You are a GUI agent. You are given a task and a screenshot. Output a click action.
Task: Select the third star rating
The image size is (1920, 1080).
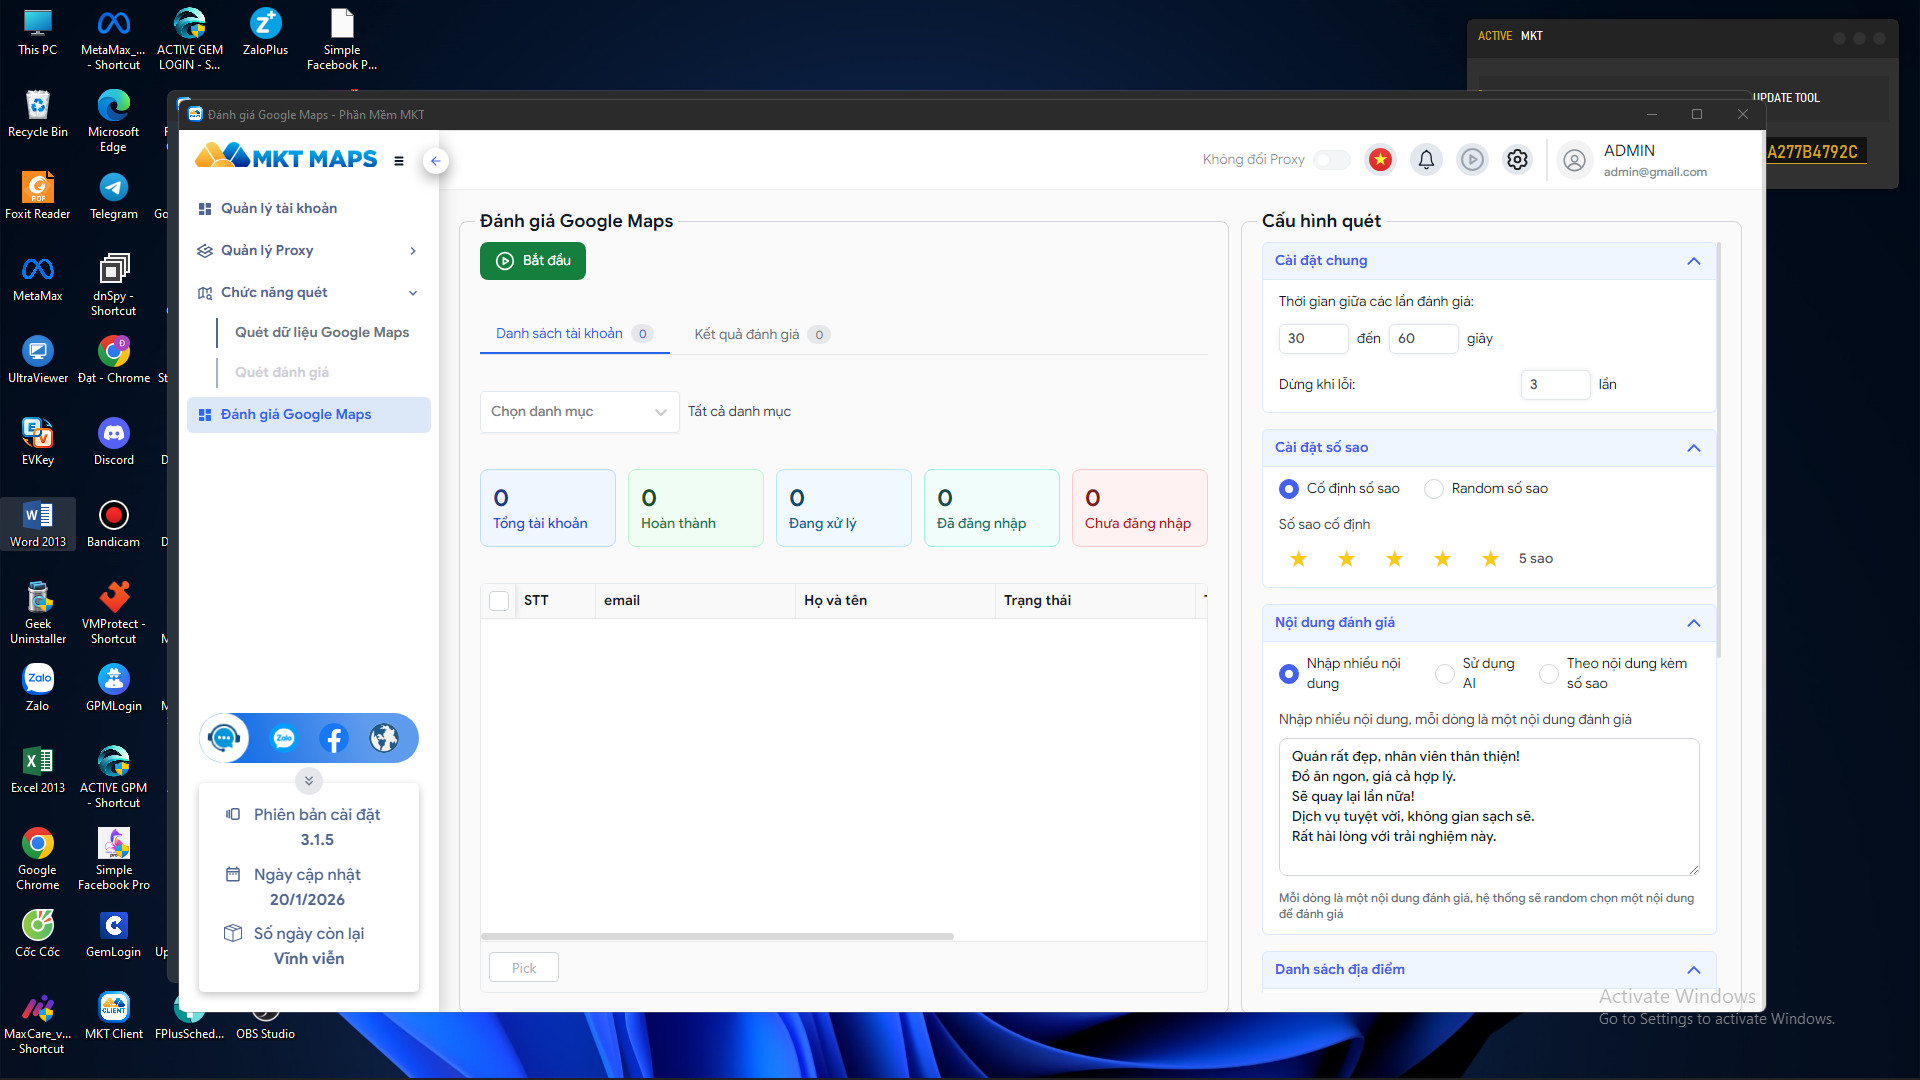point(1394,559)
